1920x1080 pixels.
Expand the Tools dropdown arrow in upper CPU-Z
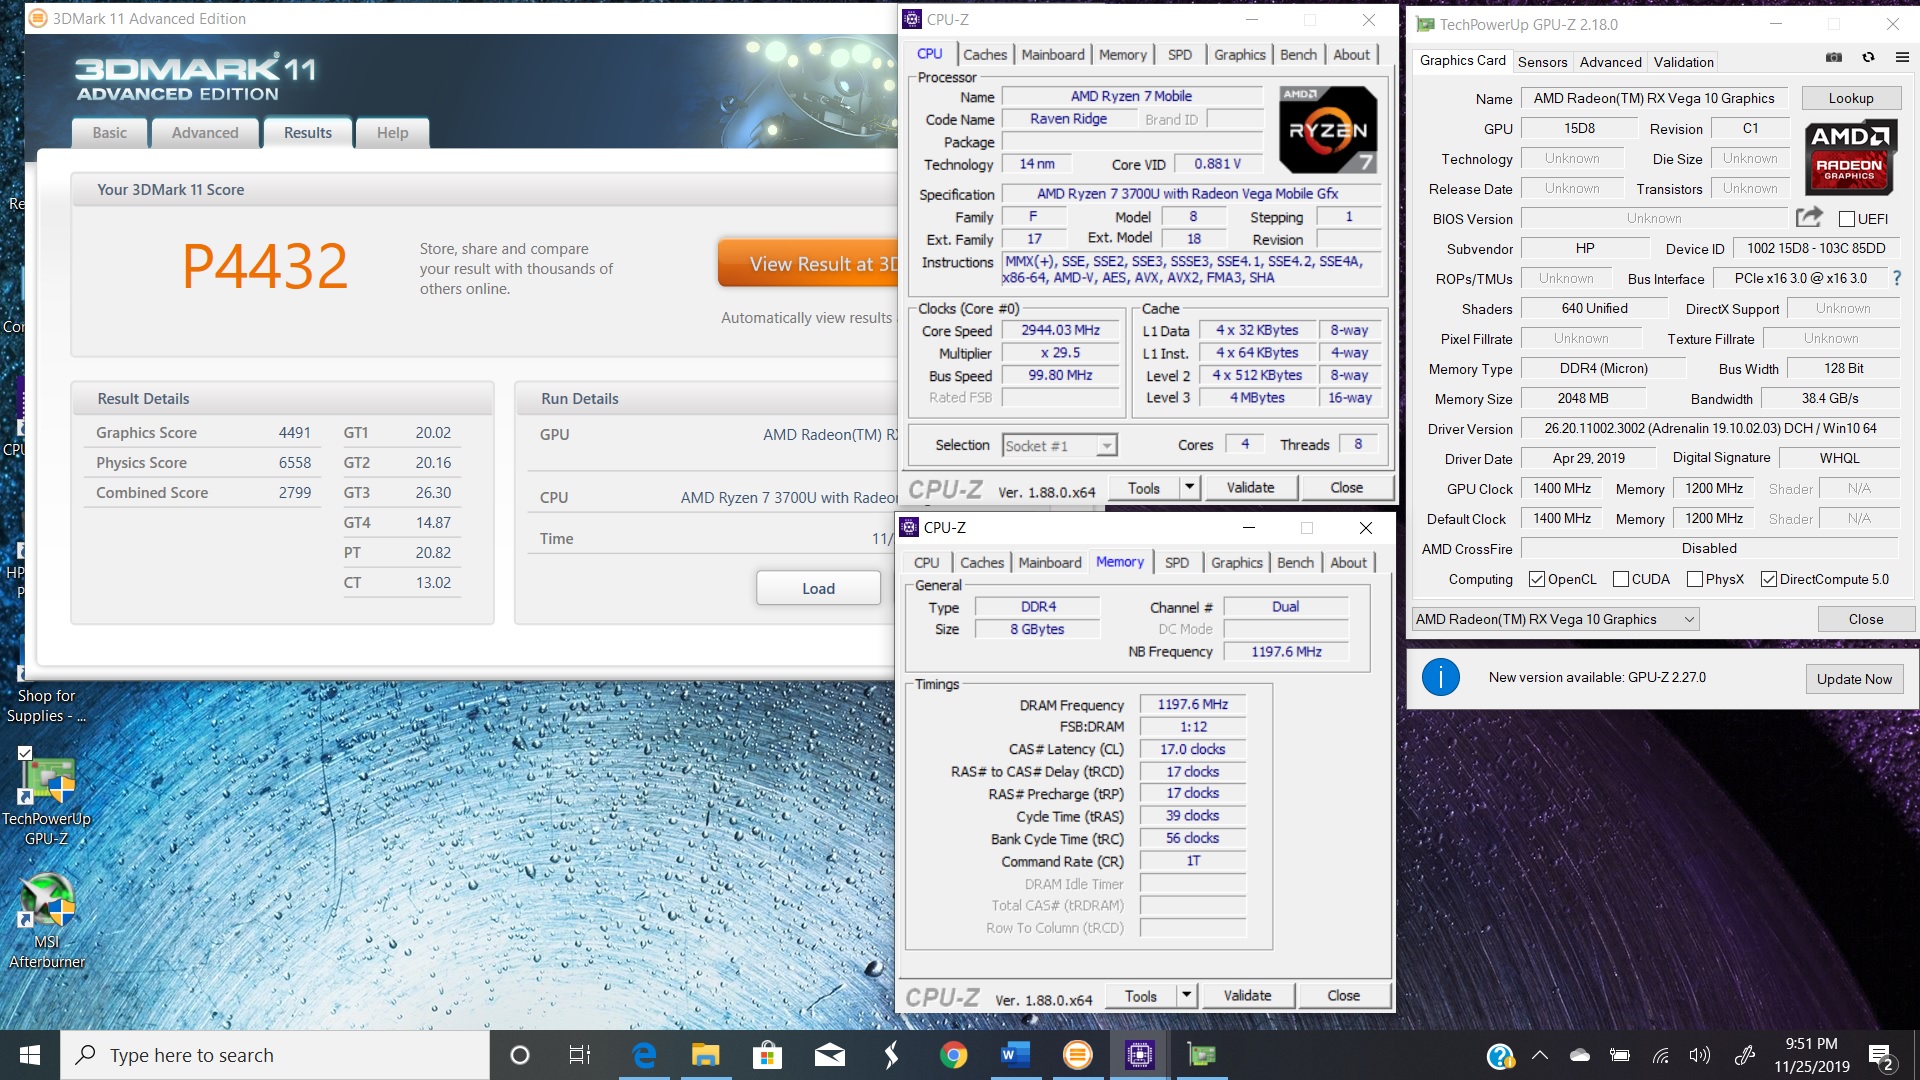[x=1189, y=487]
